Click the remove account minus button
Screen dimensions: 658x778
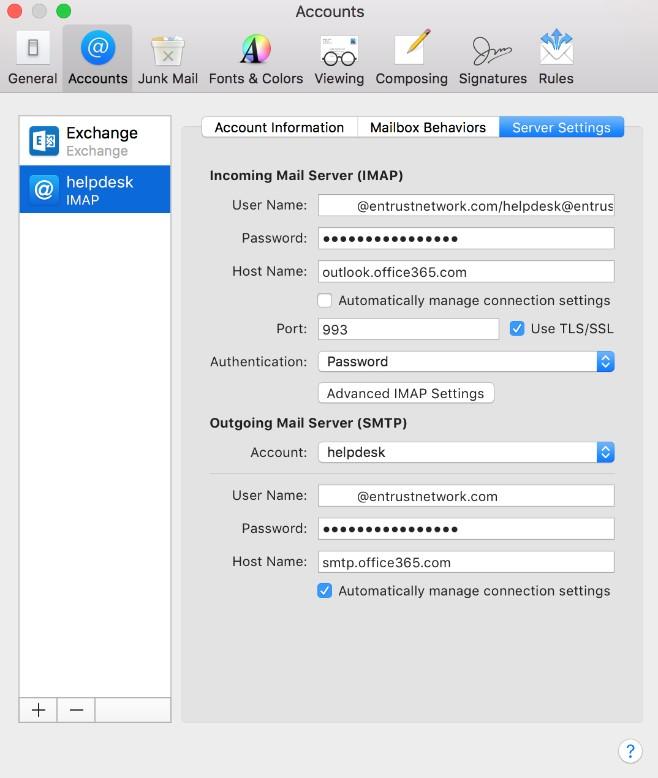pos(76,710)
